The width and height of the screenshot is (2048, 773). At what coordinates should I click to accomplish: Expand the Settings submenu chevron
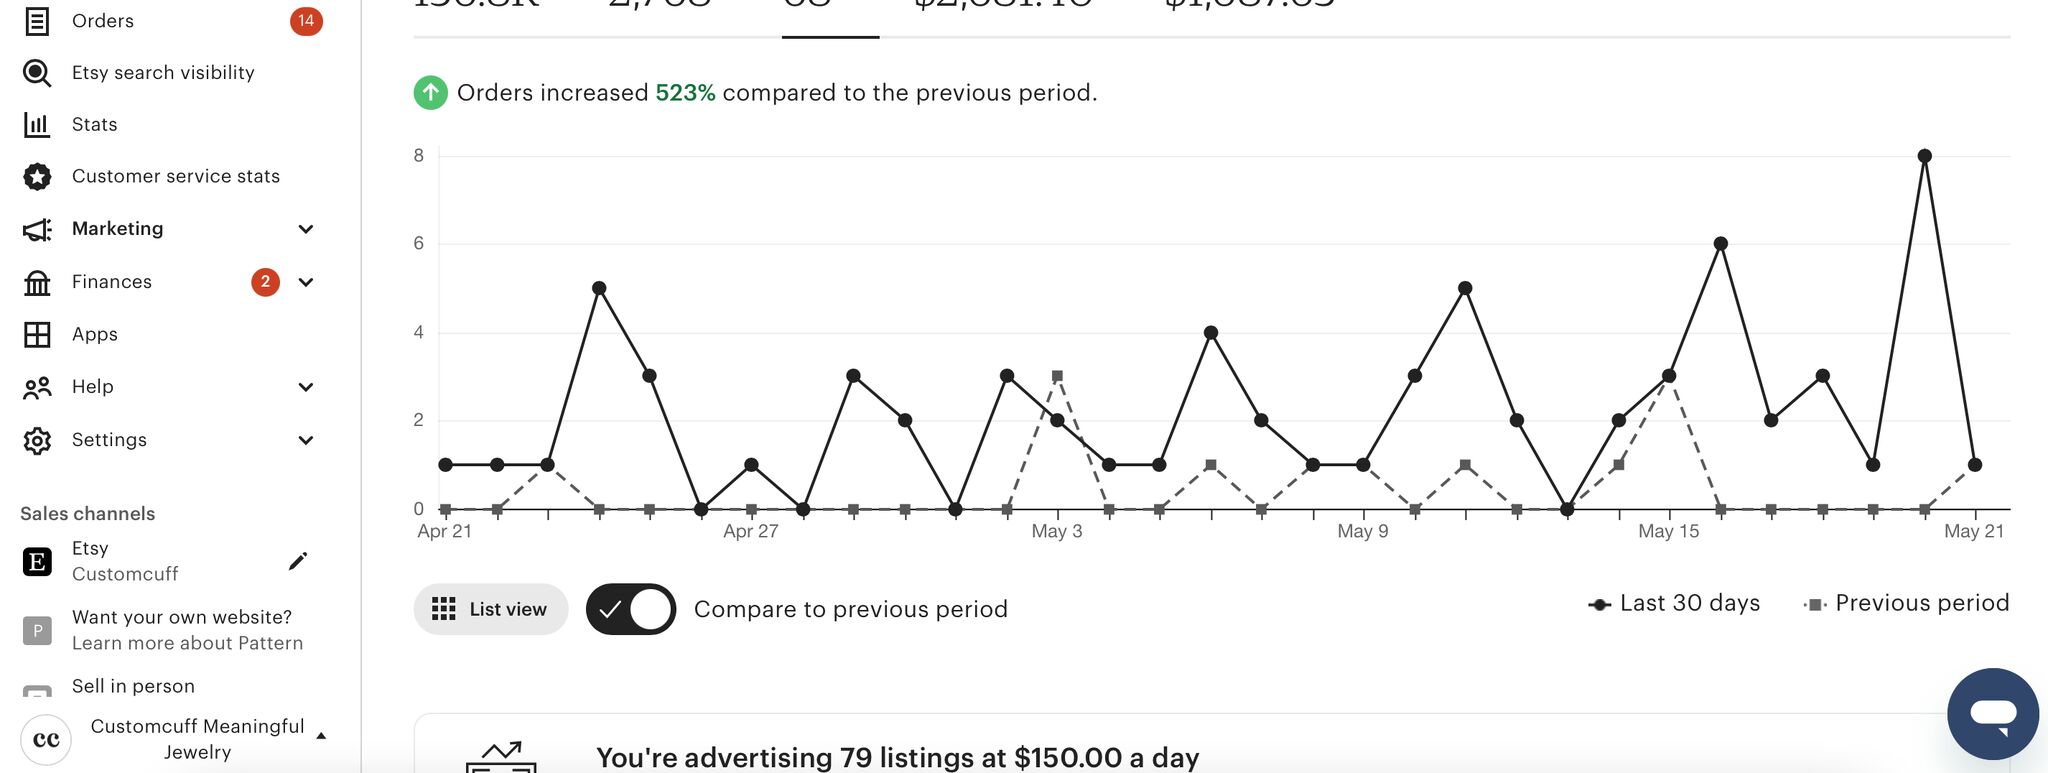[x=306, y=440]
